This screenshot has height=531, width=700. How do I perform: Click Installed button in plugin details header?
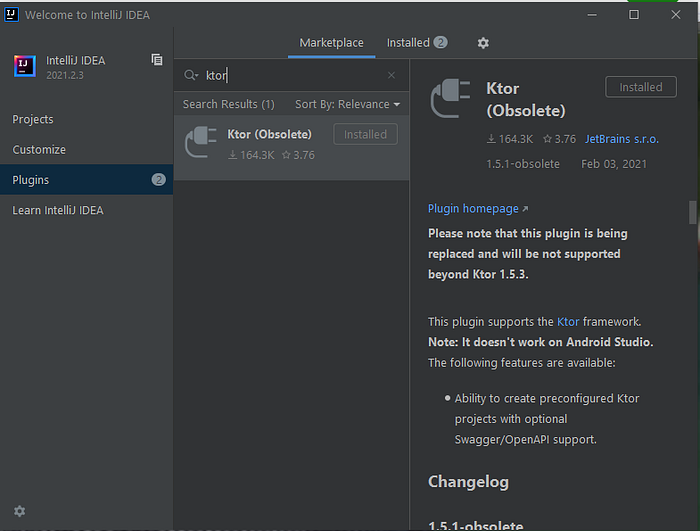pyautogui.click(x=641, y=87)
